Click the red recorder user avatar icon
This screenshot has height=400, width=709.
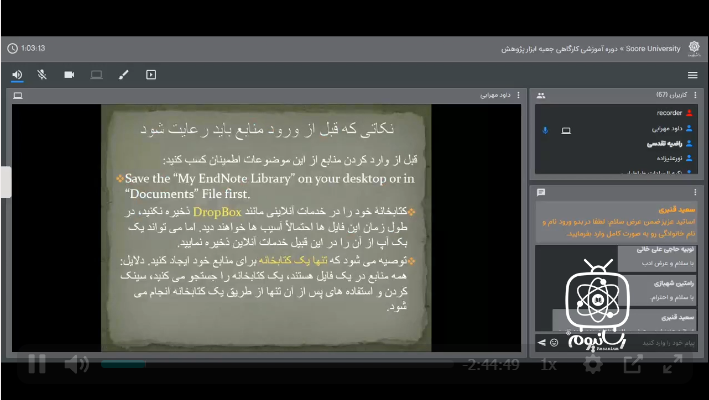(689, 113)
